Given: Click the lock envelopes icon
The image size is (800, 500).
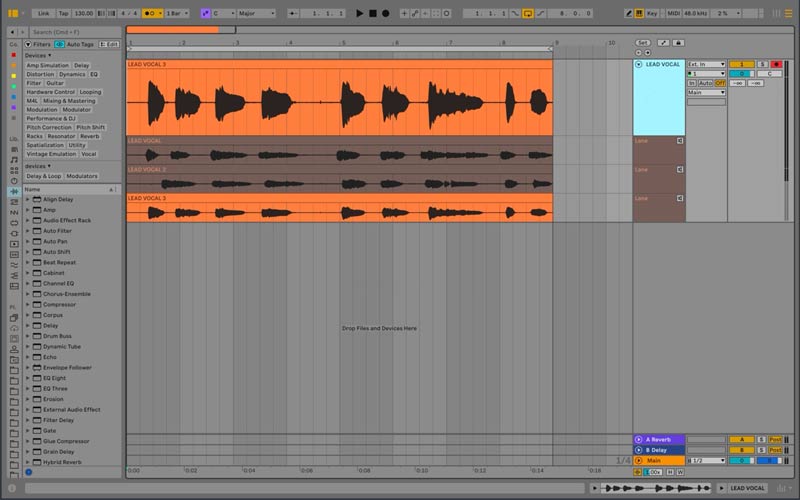Looking at the screenshot, I should [x=678, y=43].
